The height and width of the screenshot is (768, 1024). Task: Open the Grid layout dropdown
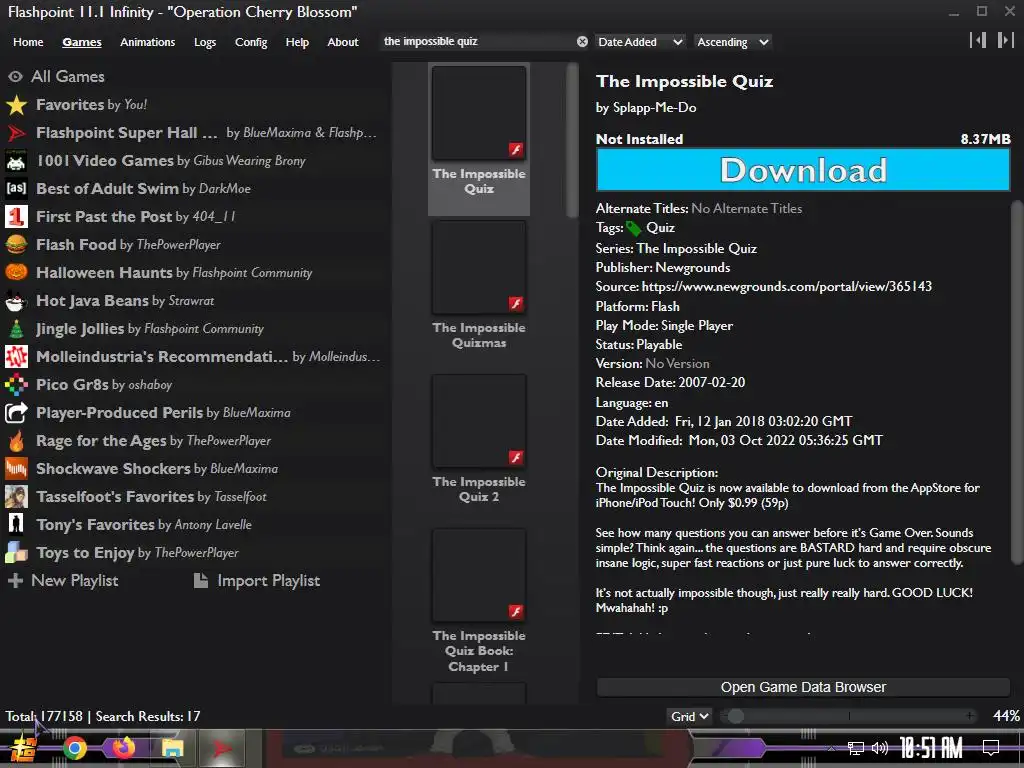coord(690,716)
